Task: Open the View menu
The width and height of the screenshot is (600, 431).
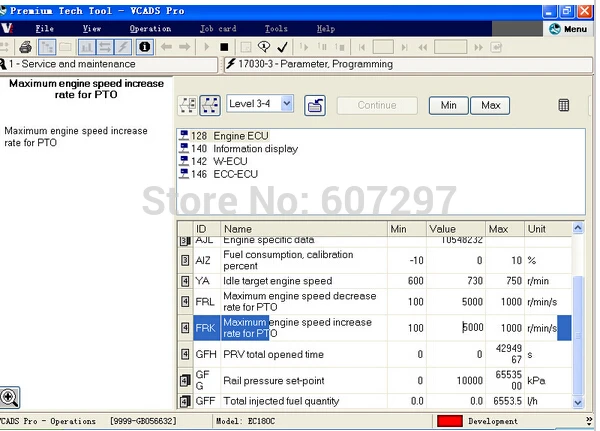Action: (92, 29)
